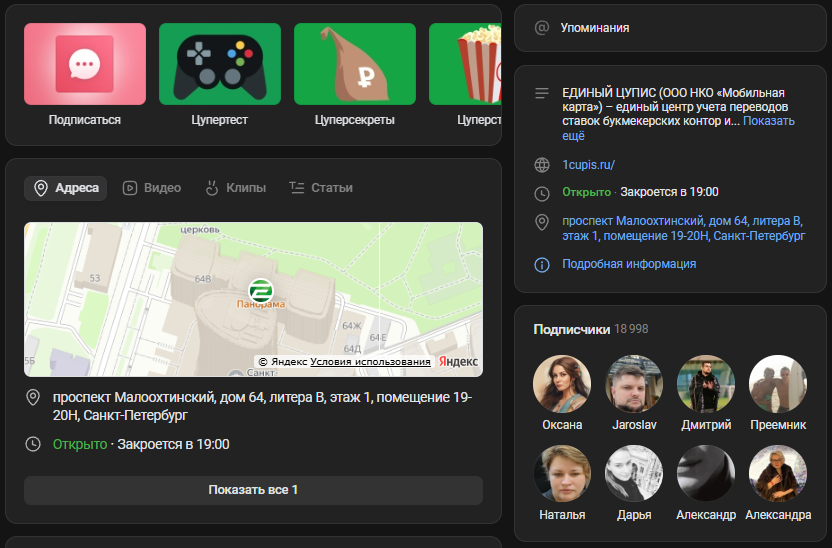
Task: Open Jaroslav's avatar
Action: click(634, 384)
